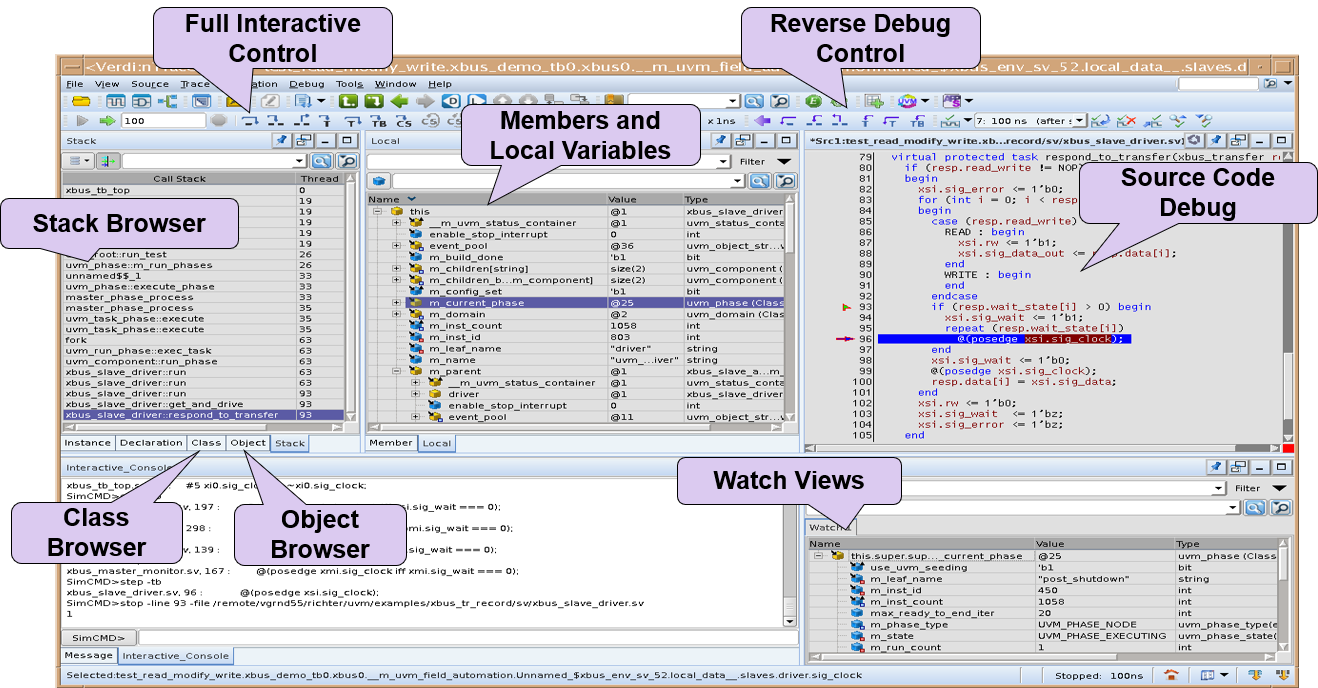Pin the Stack panel
The image size is (1318, 688).
pos(282,141)
